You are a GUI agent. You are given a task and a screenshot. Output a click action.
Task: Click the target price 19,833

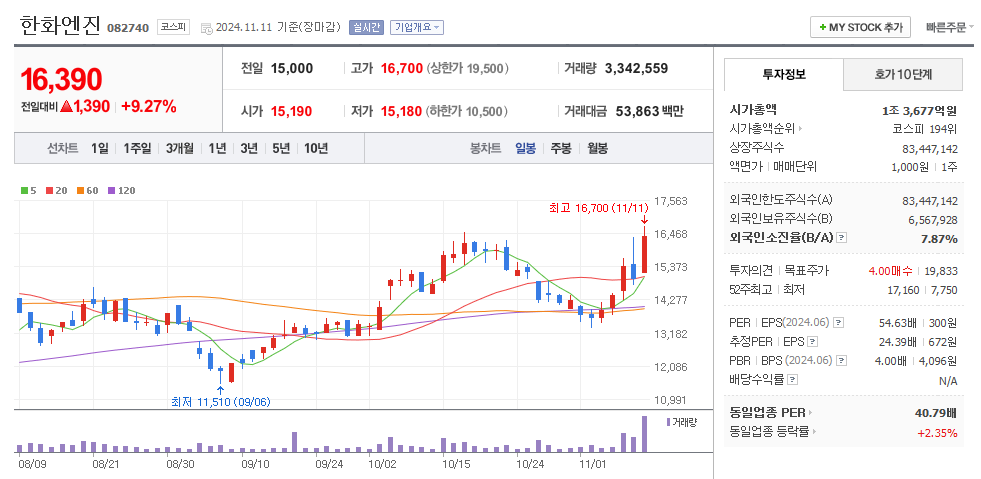click(940, 271)
